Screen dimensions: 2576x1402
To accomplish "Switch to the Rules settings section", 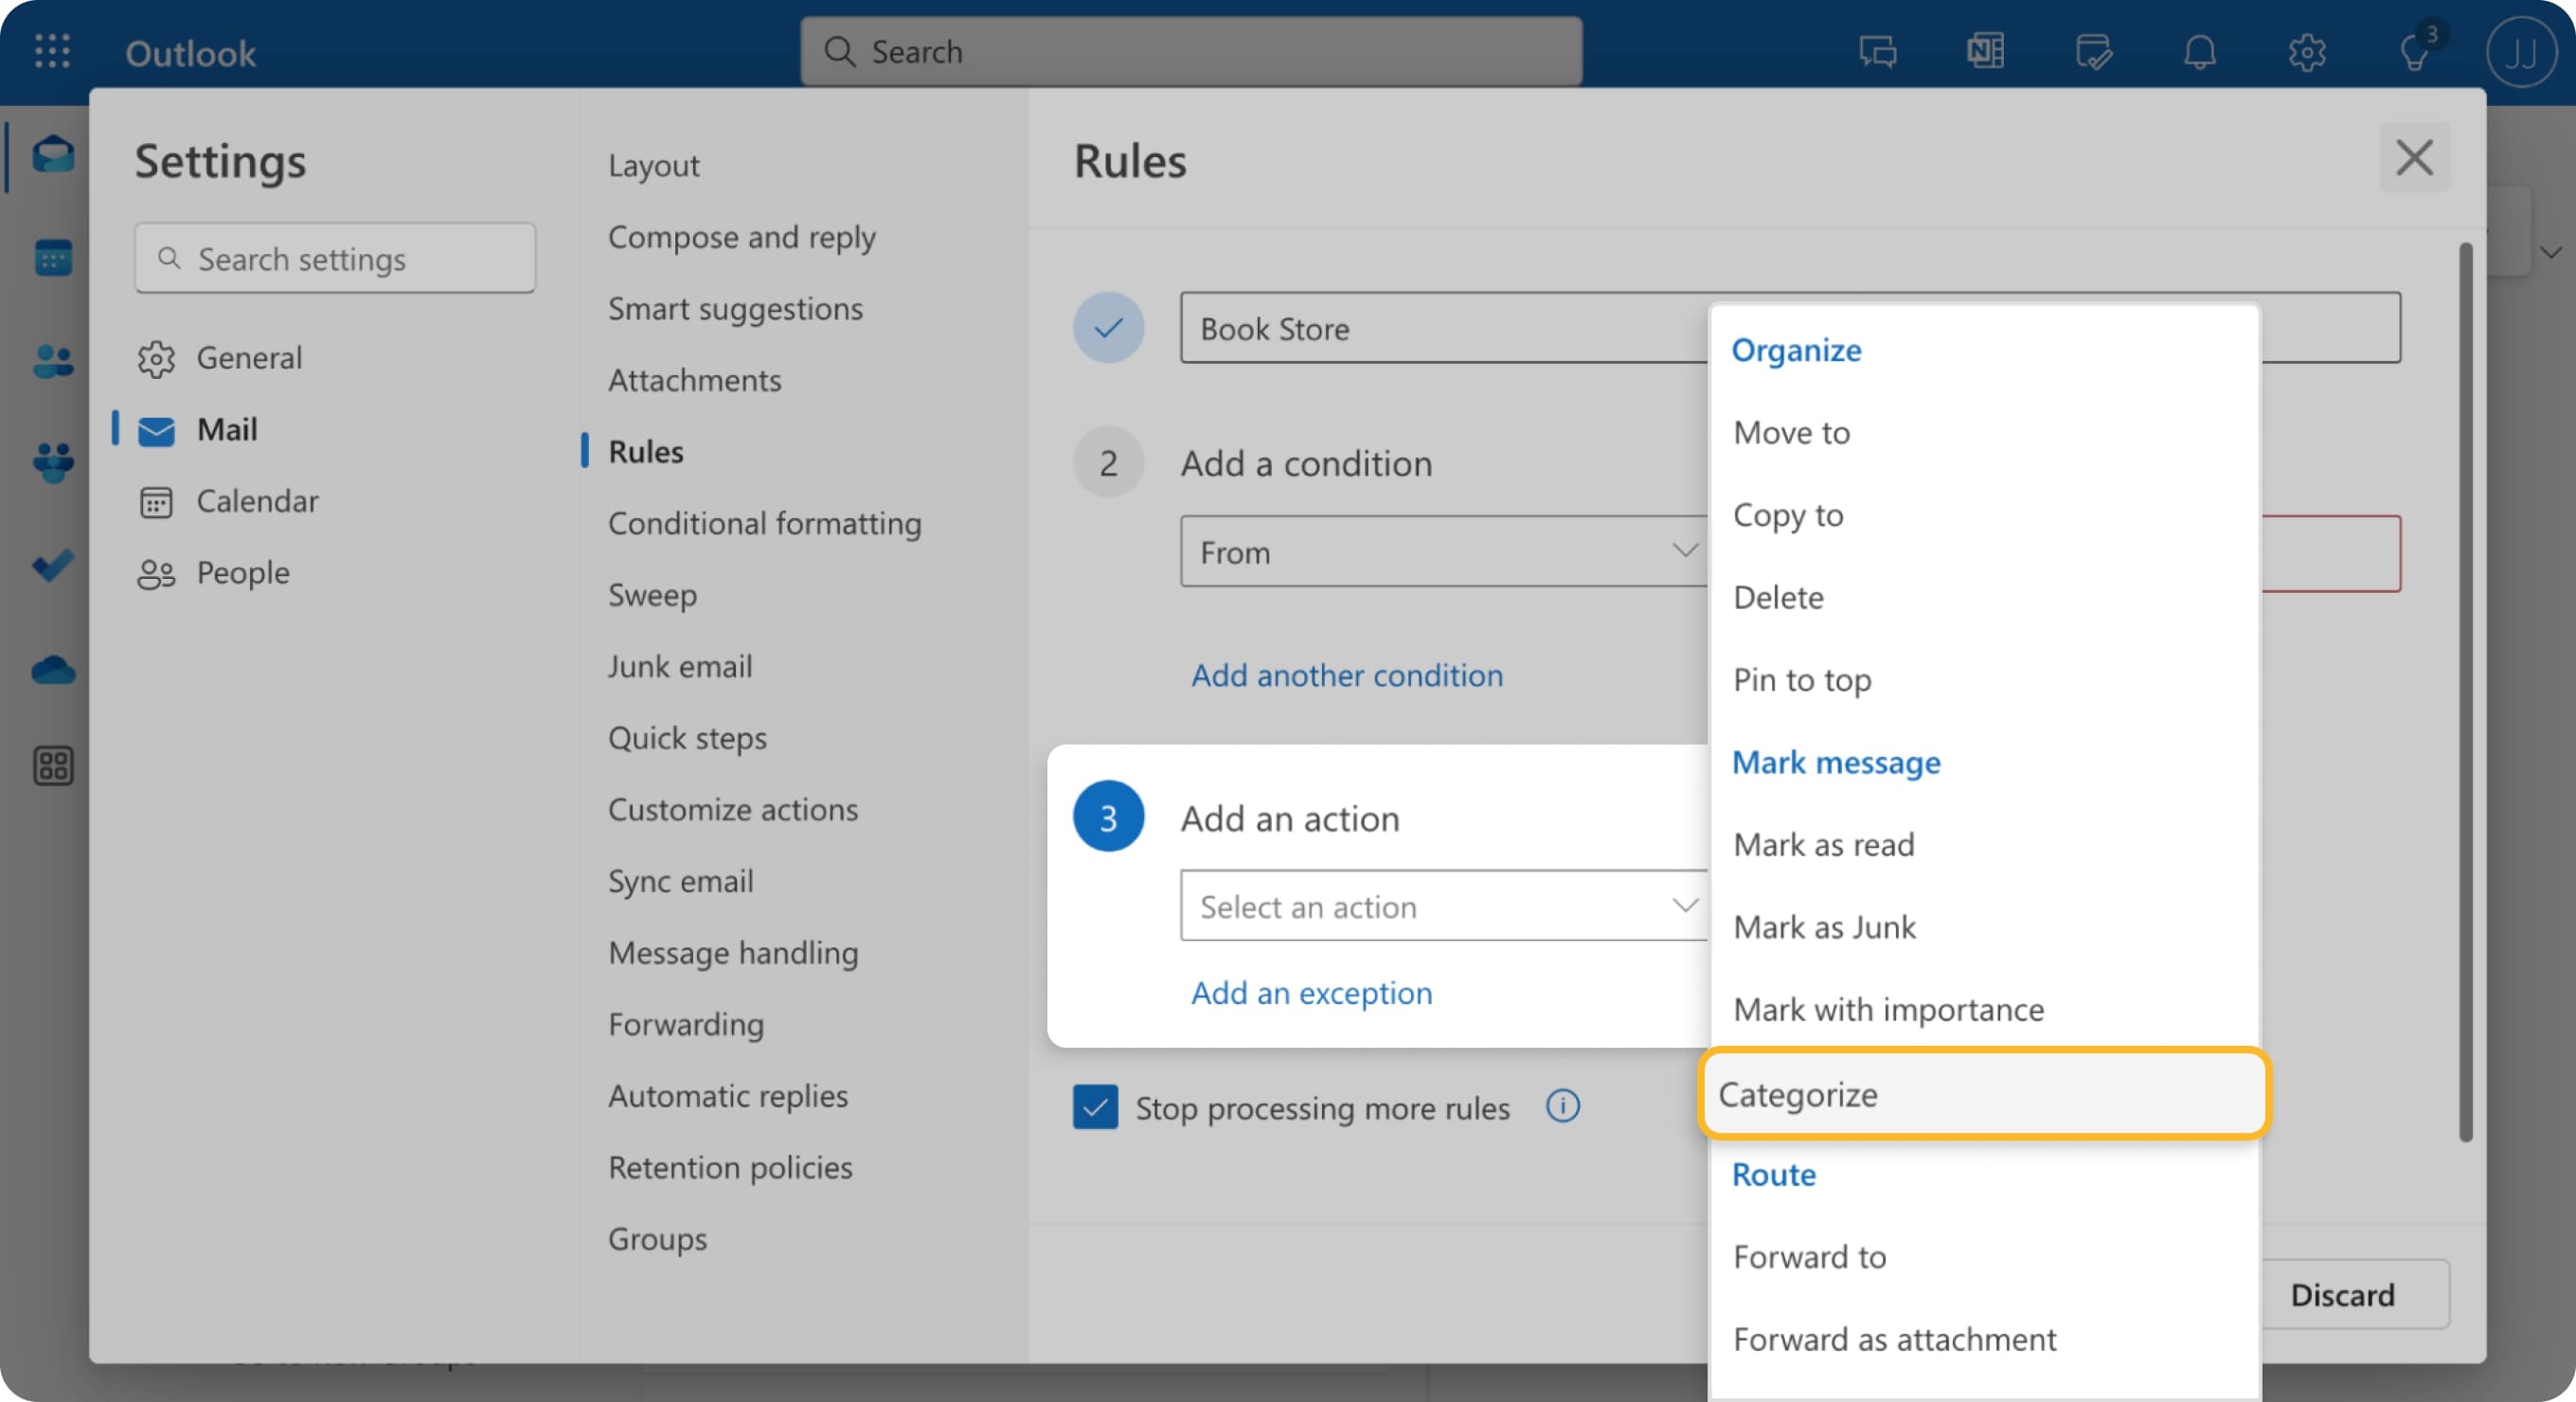I will pos(645,451).
